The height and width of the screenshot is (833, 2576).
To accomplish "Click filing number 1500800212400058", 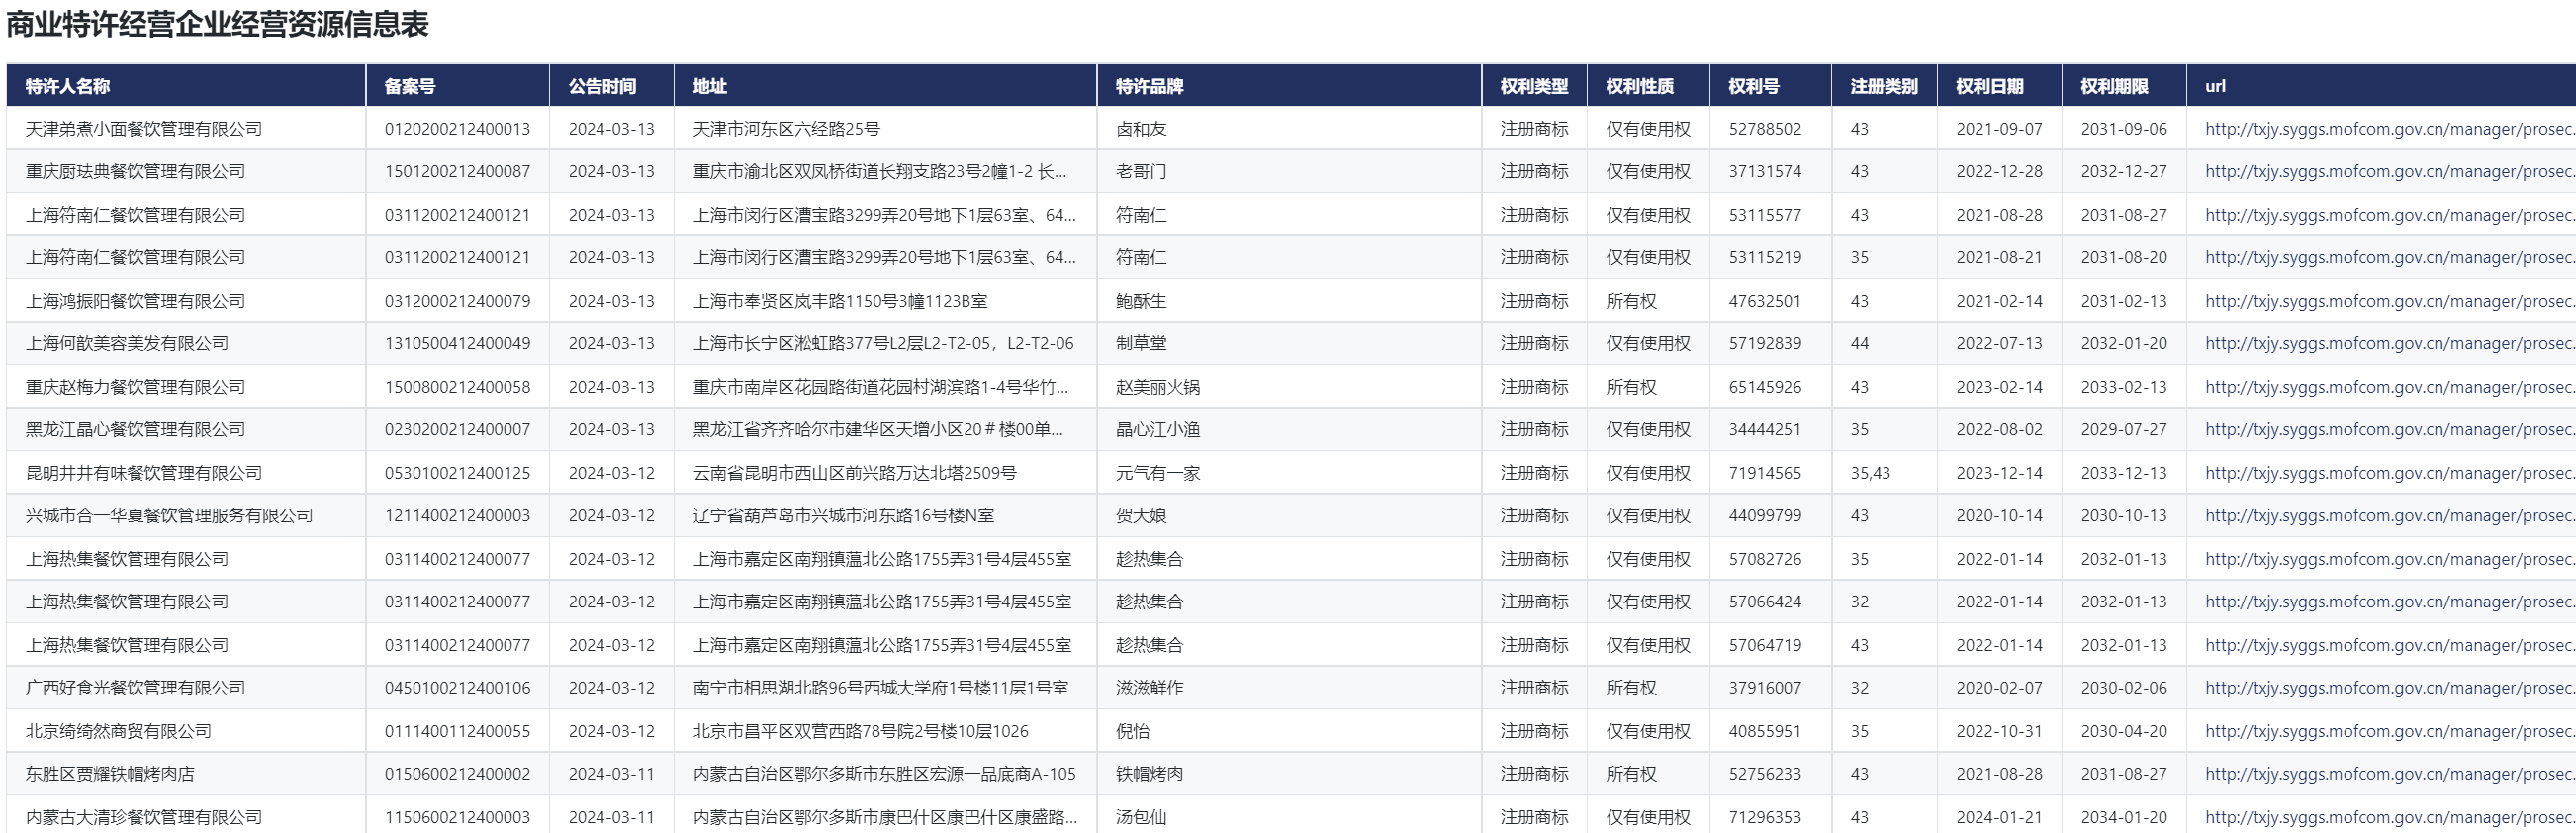I will pos(457,387).
